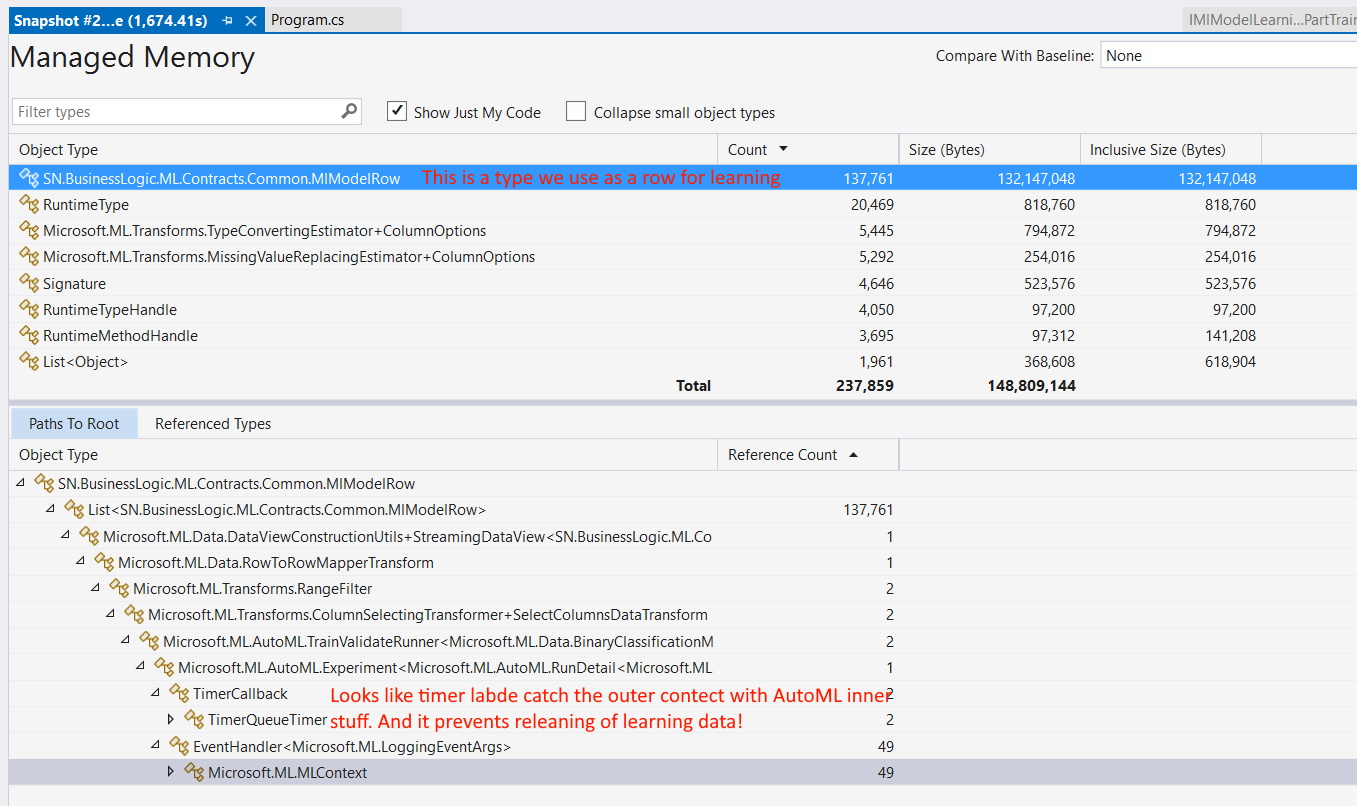Click the 618,904 inclusive size cell

point(1231,362)
